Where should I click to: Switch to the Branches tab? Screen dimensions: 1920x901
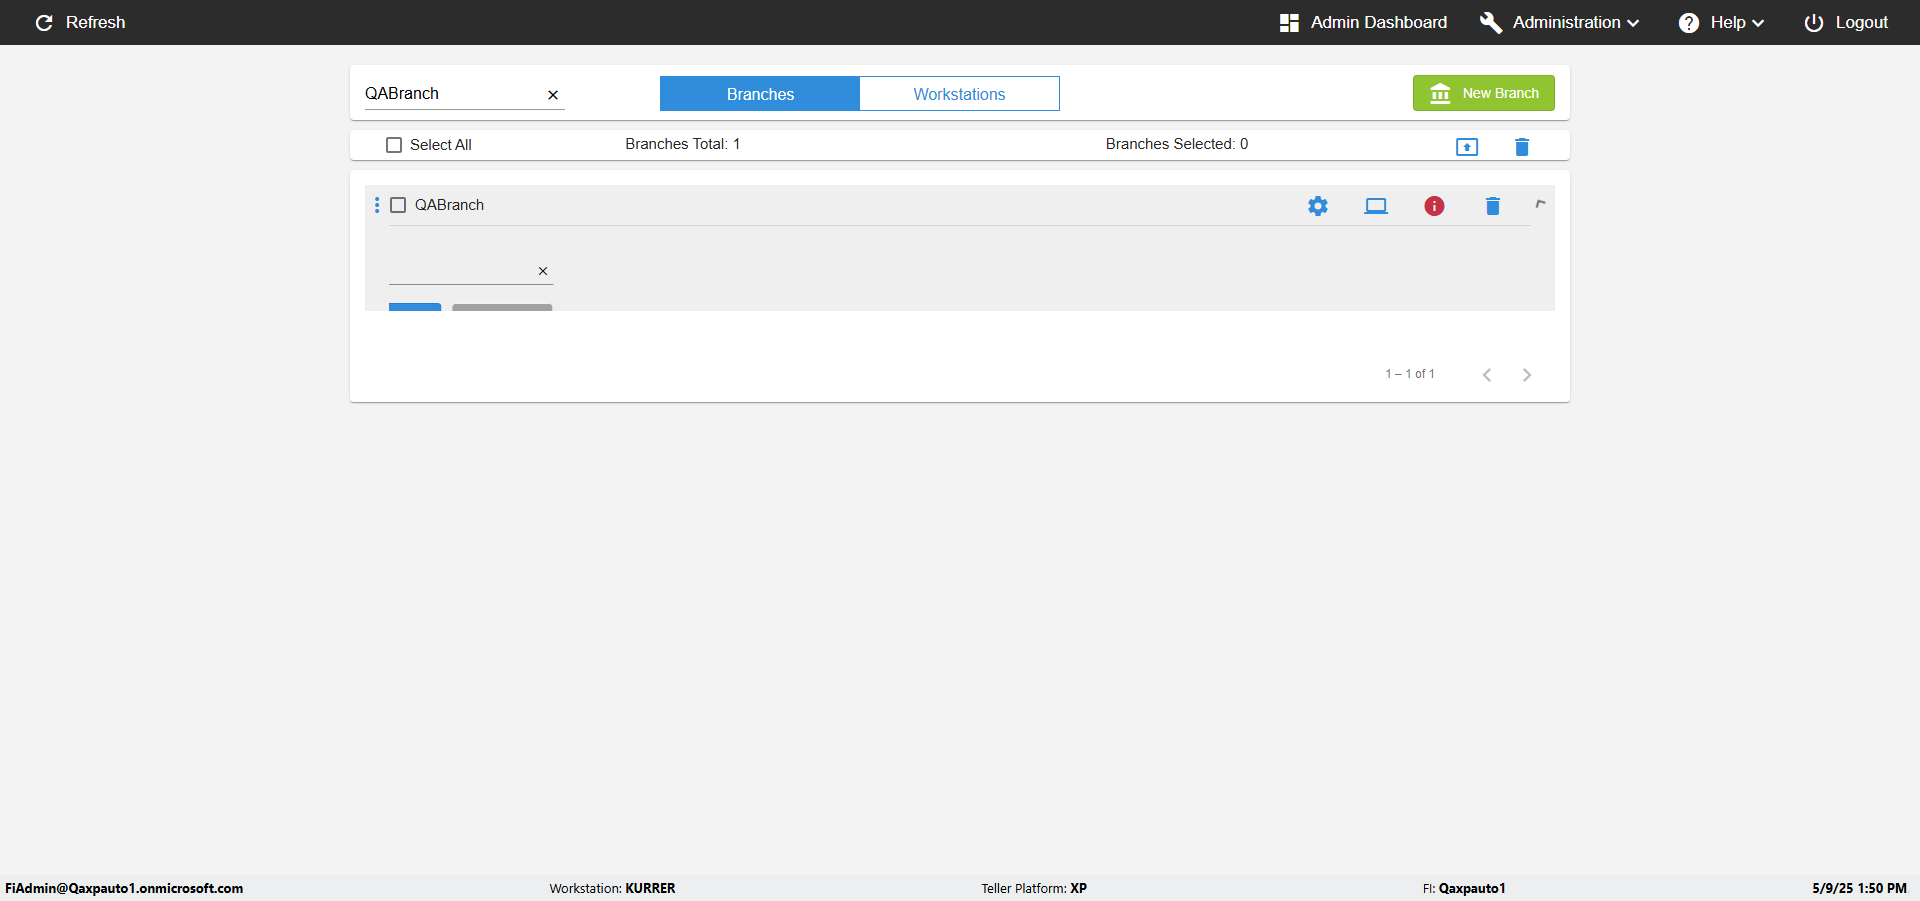[760, 94]
